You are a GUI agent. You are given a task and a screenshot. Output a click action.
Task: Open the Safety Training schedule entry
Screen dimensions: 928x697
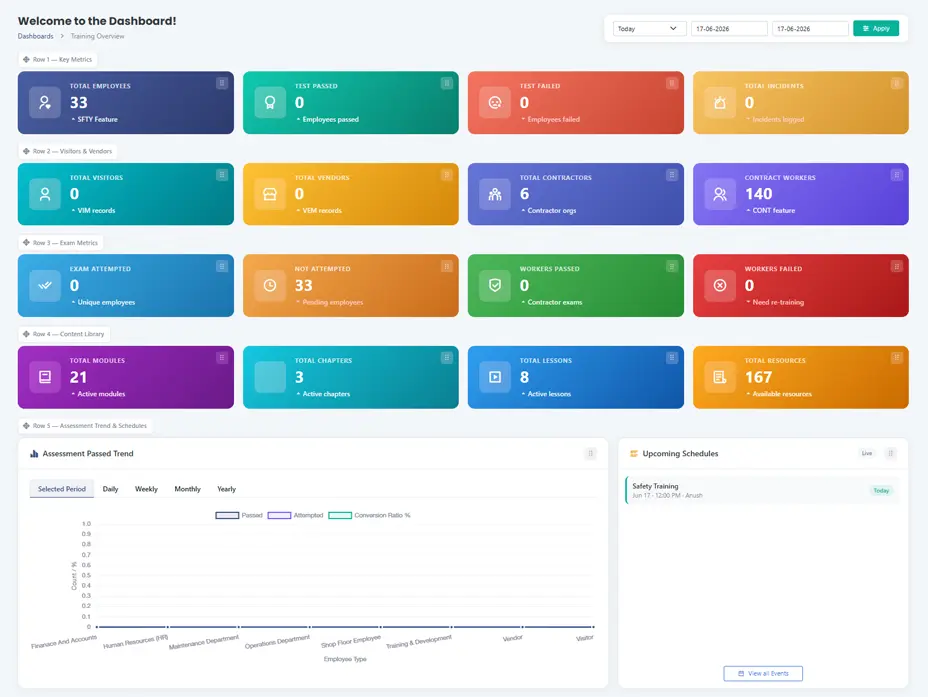click(762, 491)
